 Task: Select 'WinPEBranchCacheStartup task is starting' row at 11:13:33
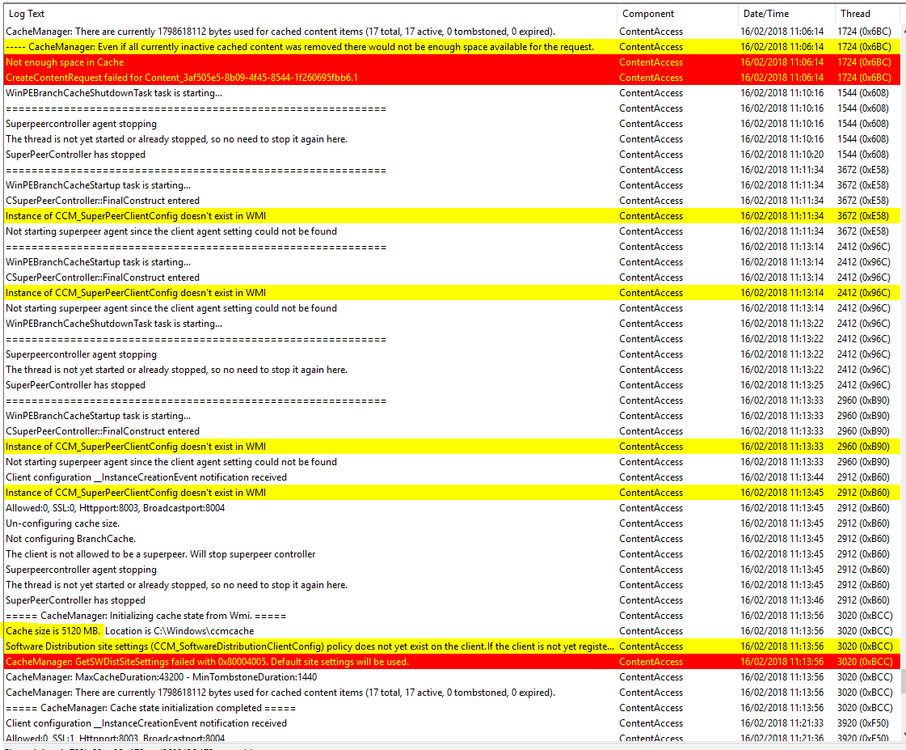[x=452, y=416]
